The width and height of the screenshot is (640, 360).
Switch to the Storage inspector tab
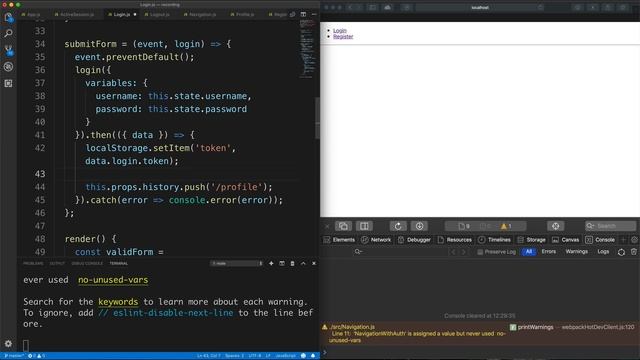pyautogui.click(x=531, y=240)
